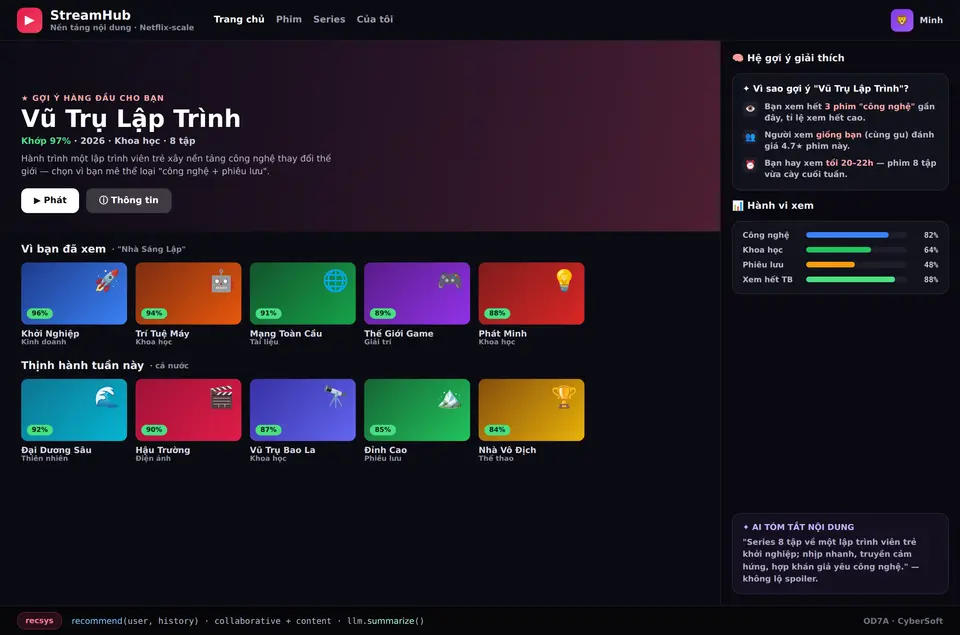This screenshot has width=960, height=635.
Task: Open the Khởi Nghiệp thumbnail card
Action: (74, 293)
